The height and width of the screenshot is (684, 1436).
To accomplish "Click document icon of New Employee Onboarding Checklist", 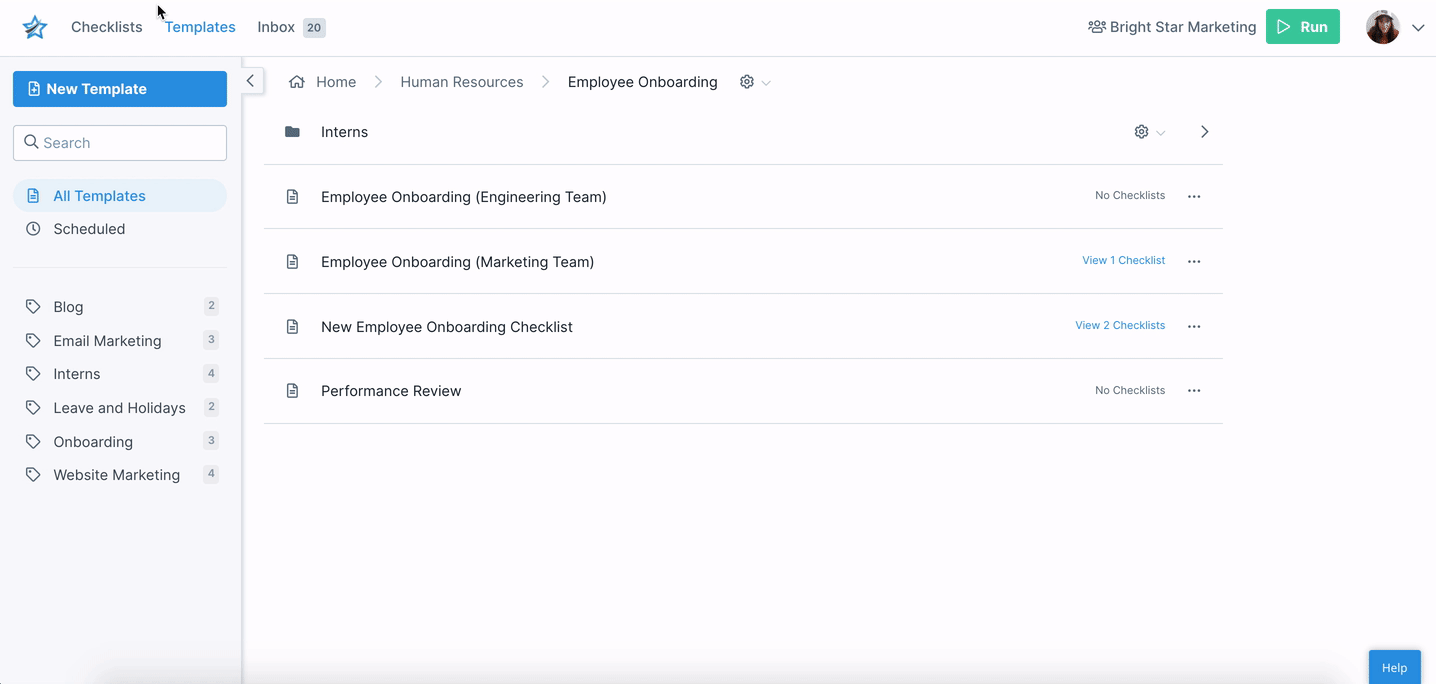I will [x=292, y=327].
